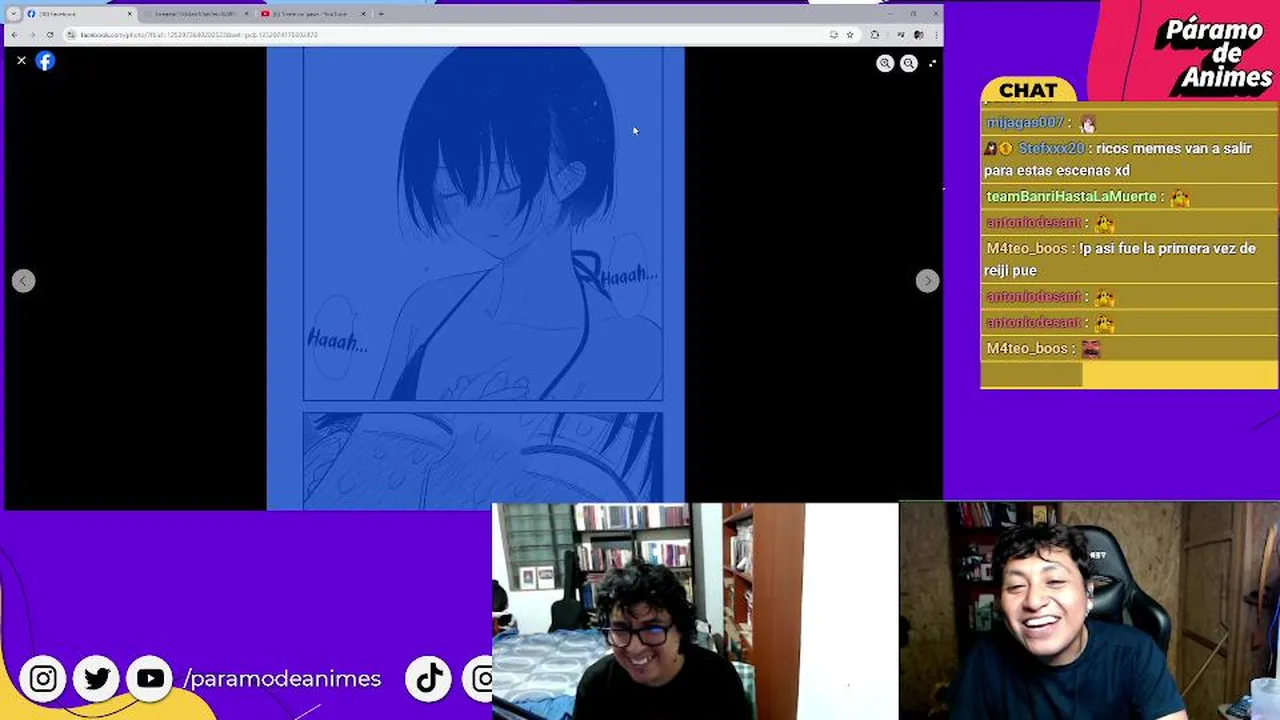Click the TikTok social icon
The width and height of the screenshot is (1280, 720).
click(x=429, y=679)
